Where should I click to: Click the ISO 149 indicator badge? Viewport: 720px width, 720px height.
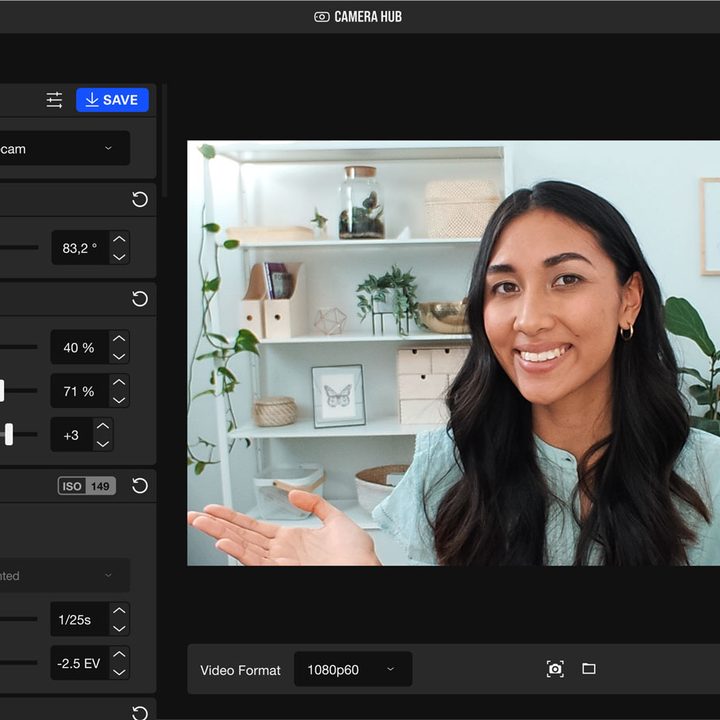click(x=87, y=486)
